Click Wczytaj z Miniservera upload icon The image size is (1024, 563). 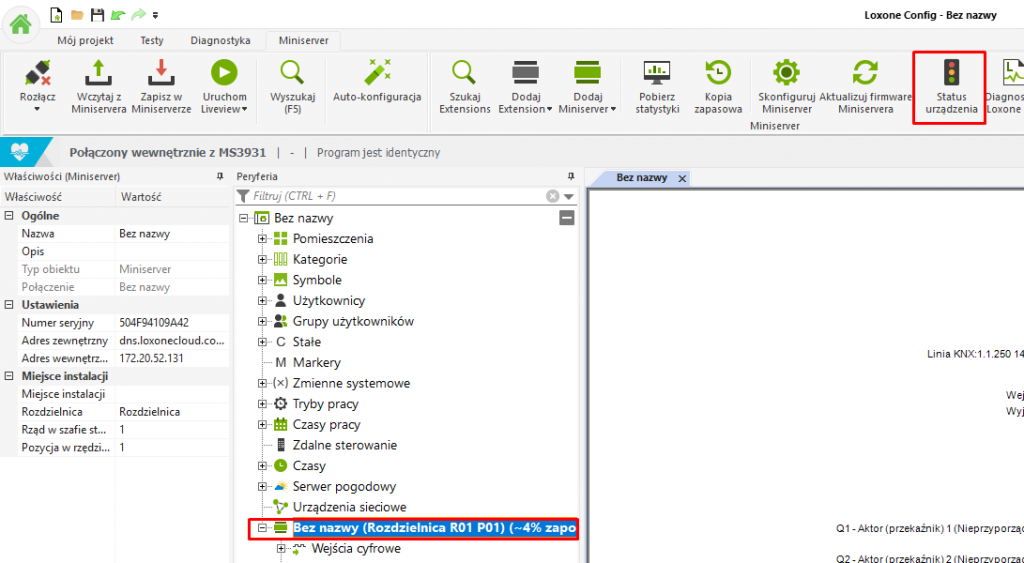tap(98, 74)
